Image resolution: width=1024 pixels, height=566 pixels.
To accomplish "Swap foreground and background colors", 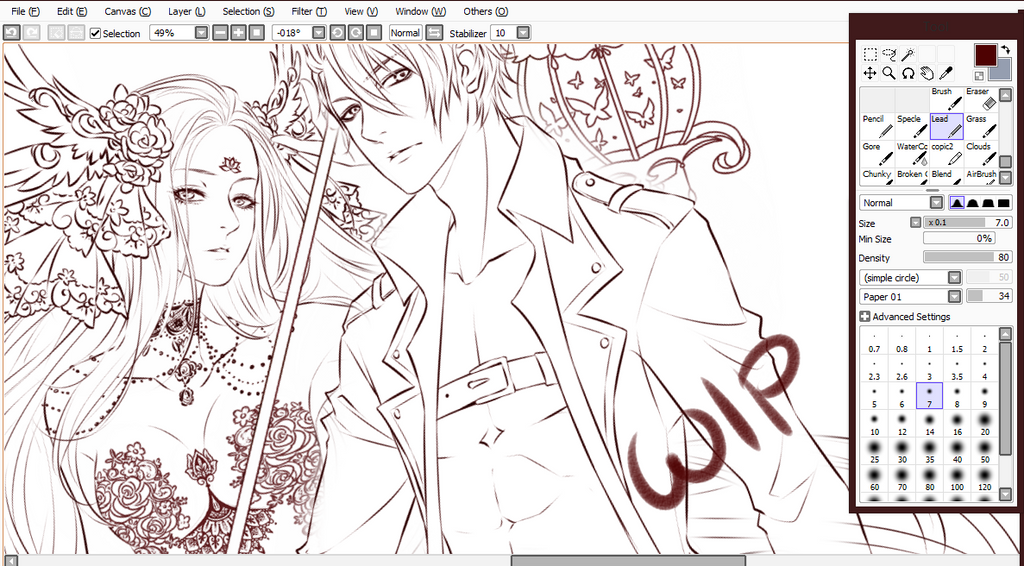I will [1005, 50].
